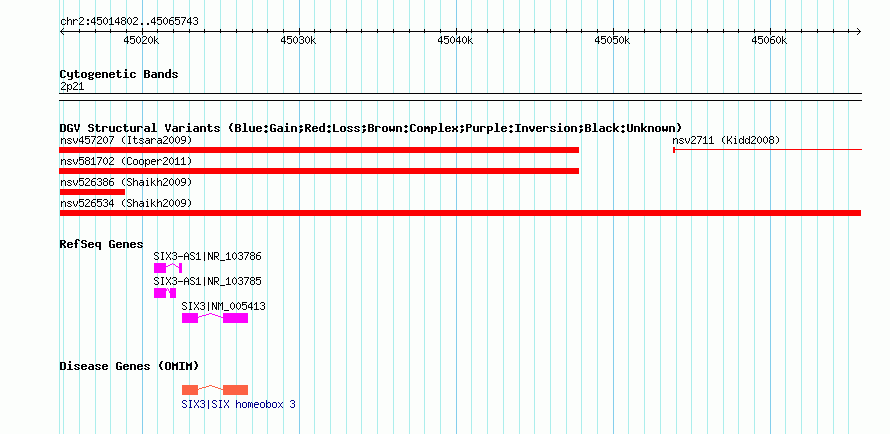Select the SIX3-AS1 NR_103785 magenta gene glyph
The image size is (890, 434).
pos(165,293)
